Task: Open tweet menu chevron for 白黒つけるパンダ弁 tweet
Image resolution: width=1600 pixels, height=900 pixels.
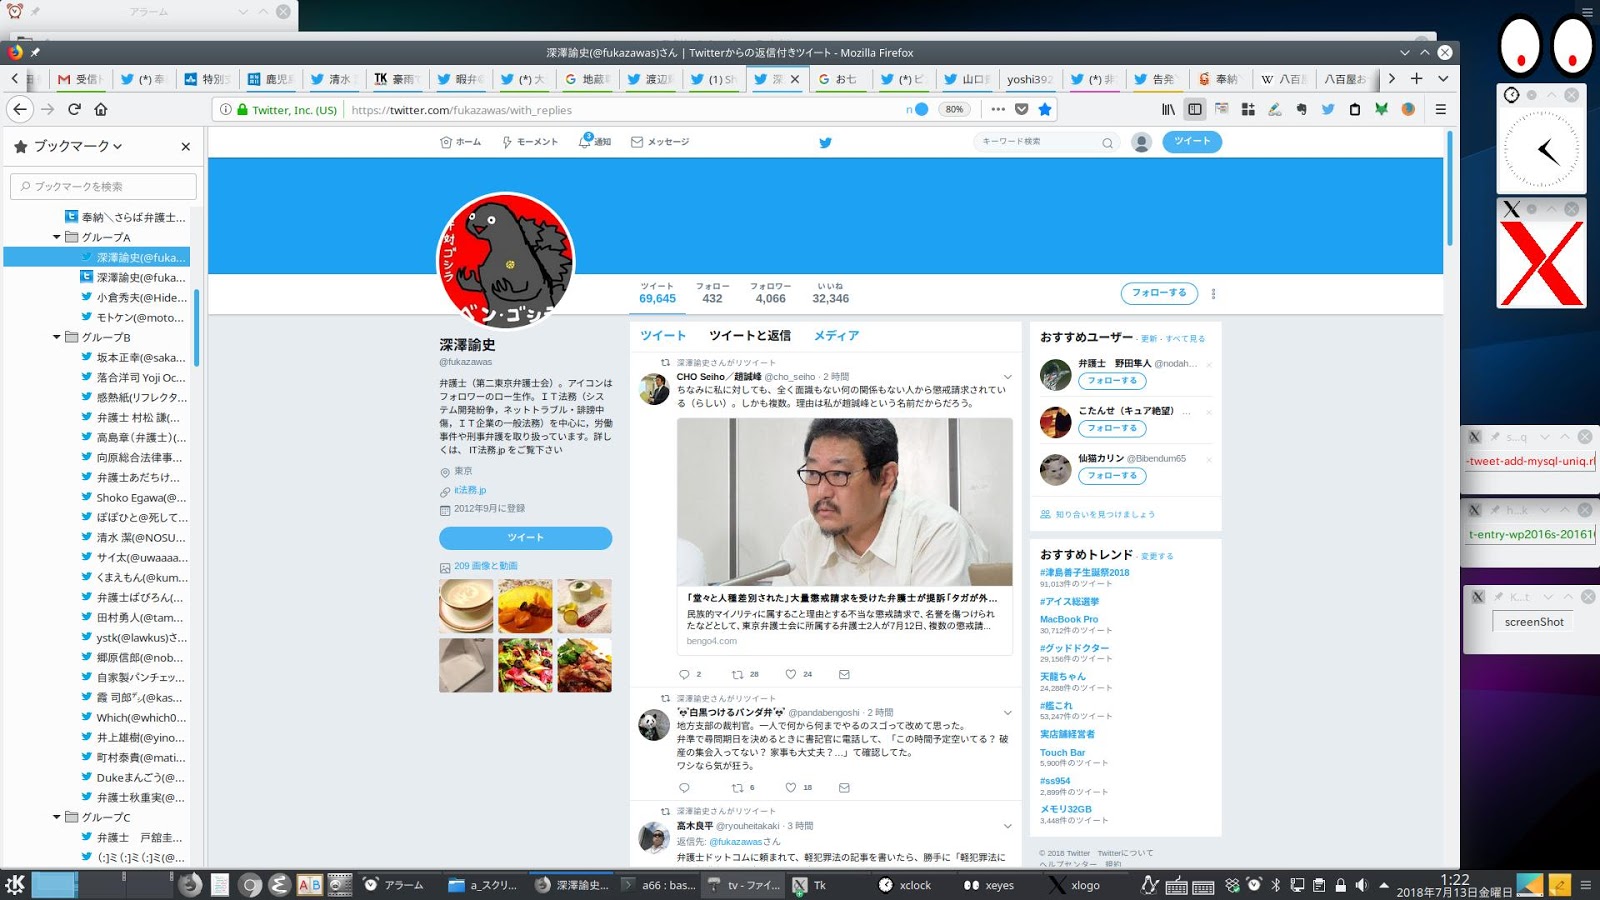Action: pos(1007,713)
